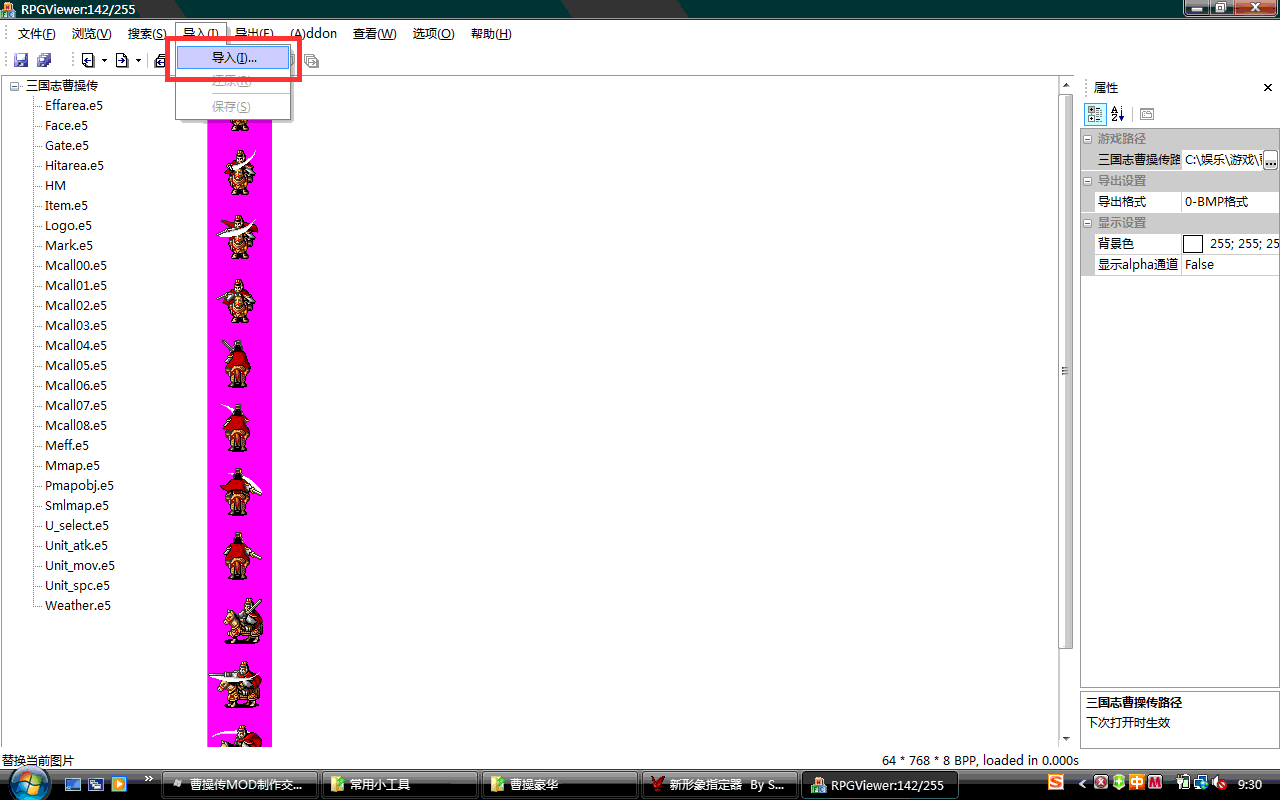Click the show desktop quick launch icon
Viewport: 1280px width, 800px height.
(x=73, y=784)
